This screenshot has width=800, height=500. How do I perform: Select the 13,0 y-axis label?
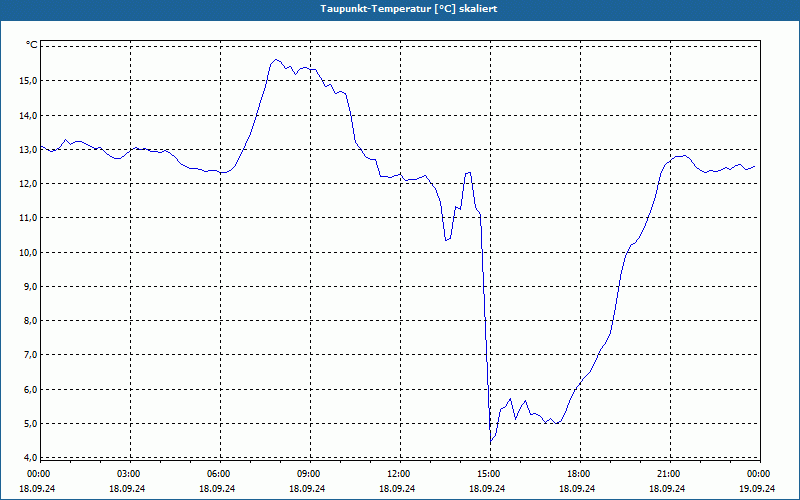click(x=28, y=149)
